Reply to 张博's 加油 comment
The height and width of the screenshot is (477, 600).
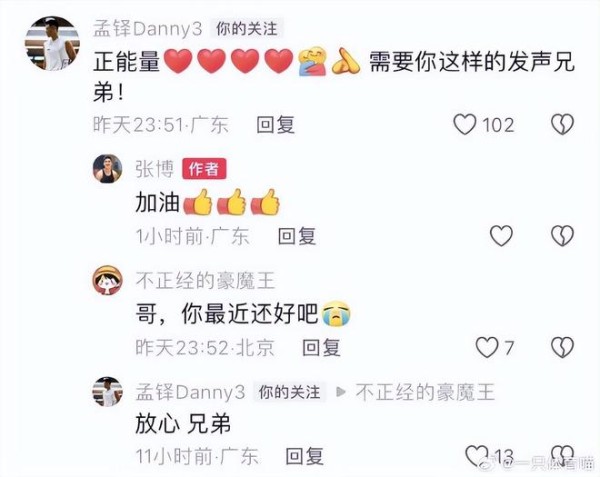click(297, 236)
